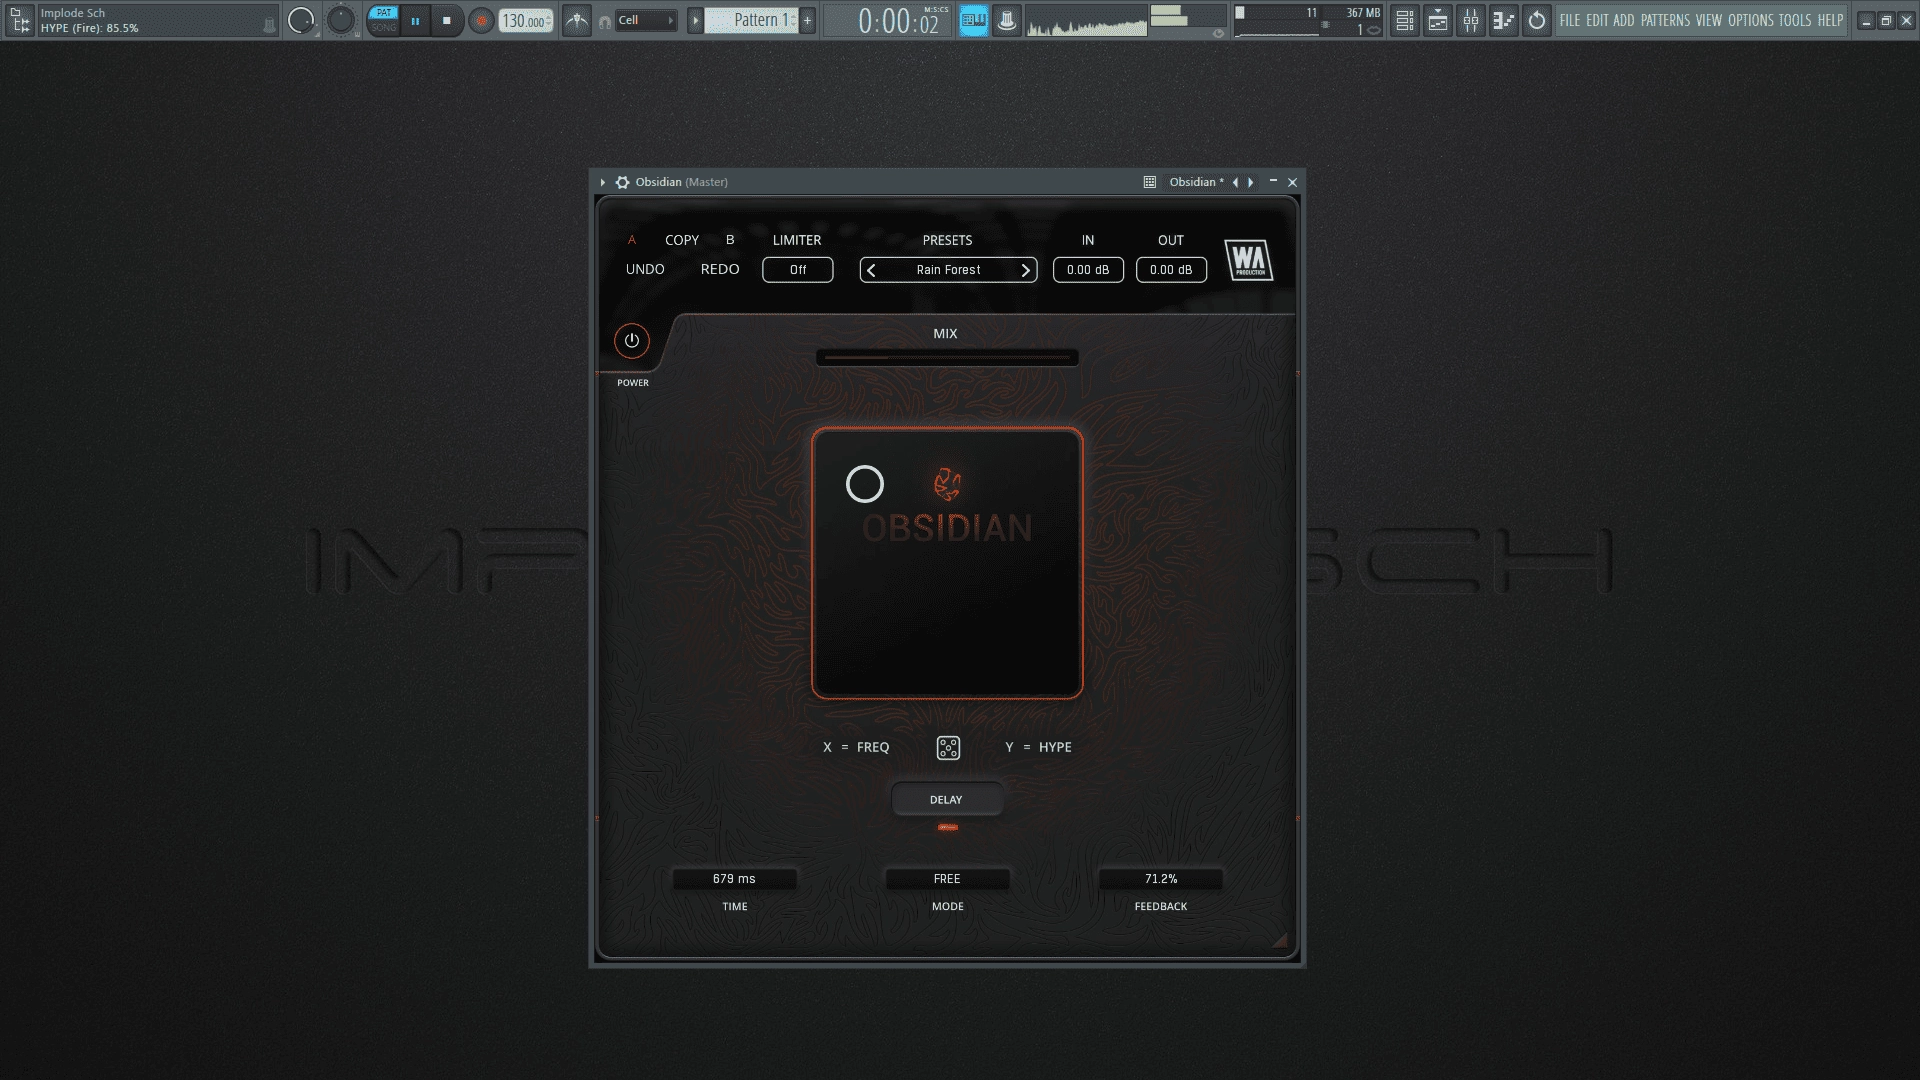The width and height of the screenshot is (1920, 1080).
Task: Click the W.A. Production logo
Action: pyautogui.click(x=1249, y=260)
